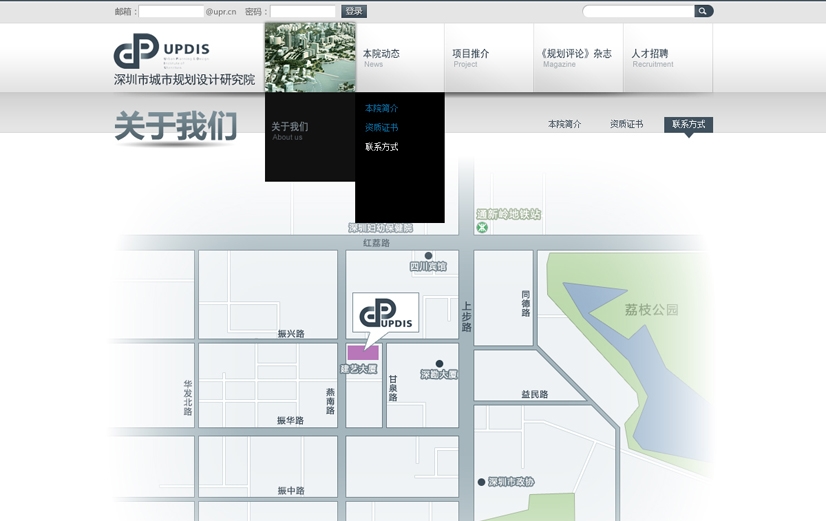Screen dimensions: 826x521
Task: Click the search magnifier icon
Action: pyautogui.click(x=703, y=11)
